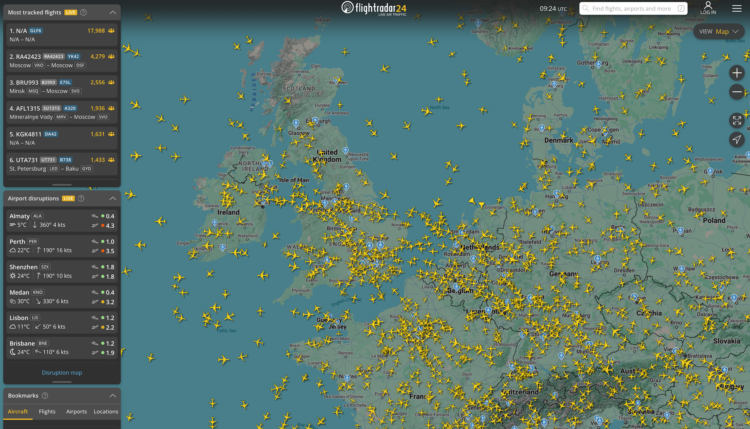
Task: Zoom in with the plus button
Action: coord(737,73)
